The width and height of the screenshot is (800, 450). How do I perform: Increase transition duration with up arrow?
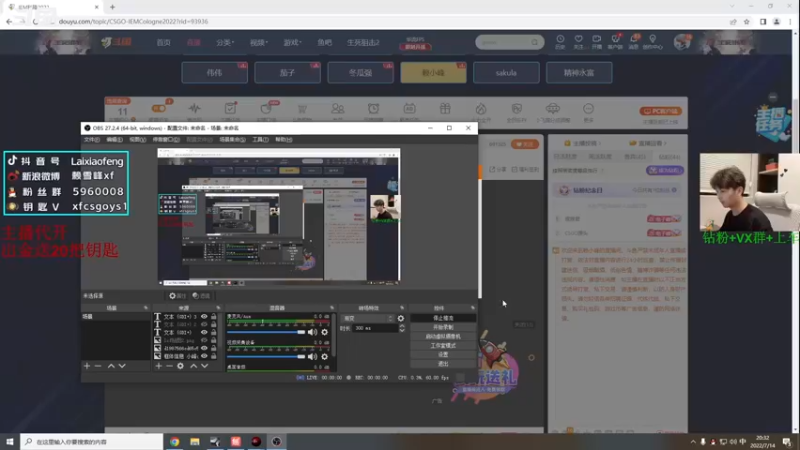(402, 326)
